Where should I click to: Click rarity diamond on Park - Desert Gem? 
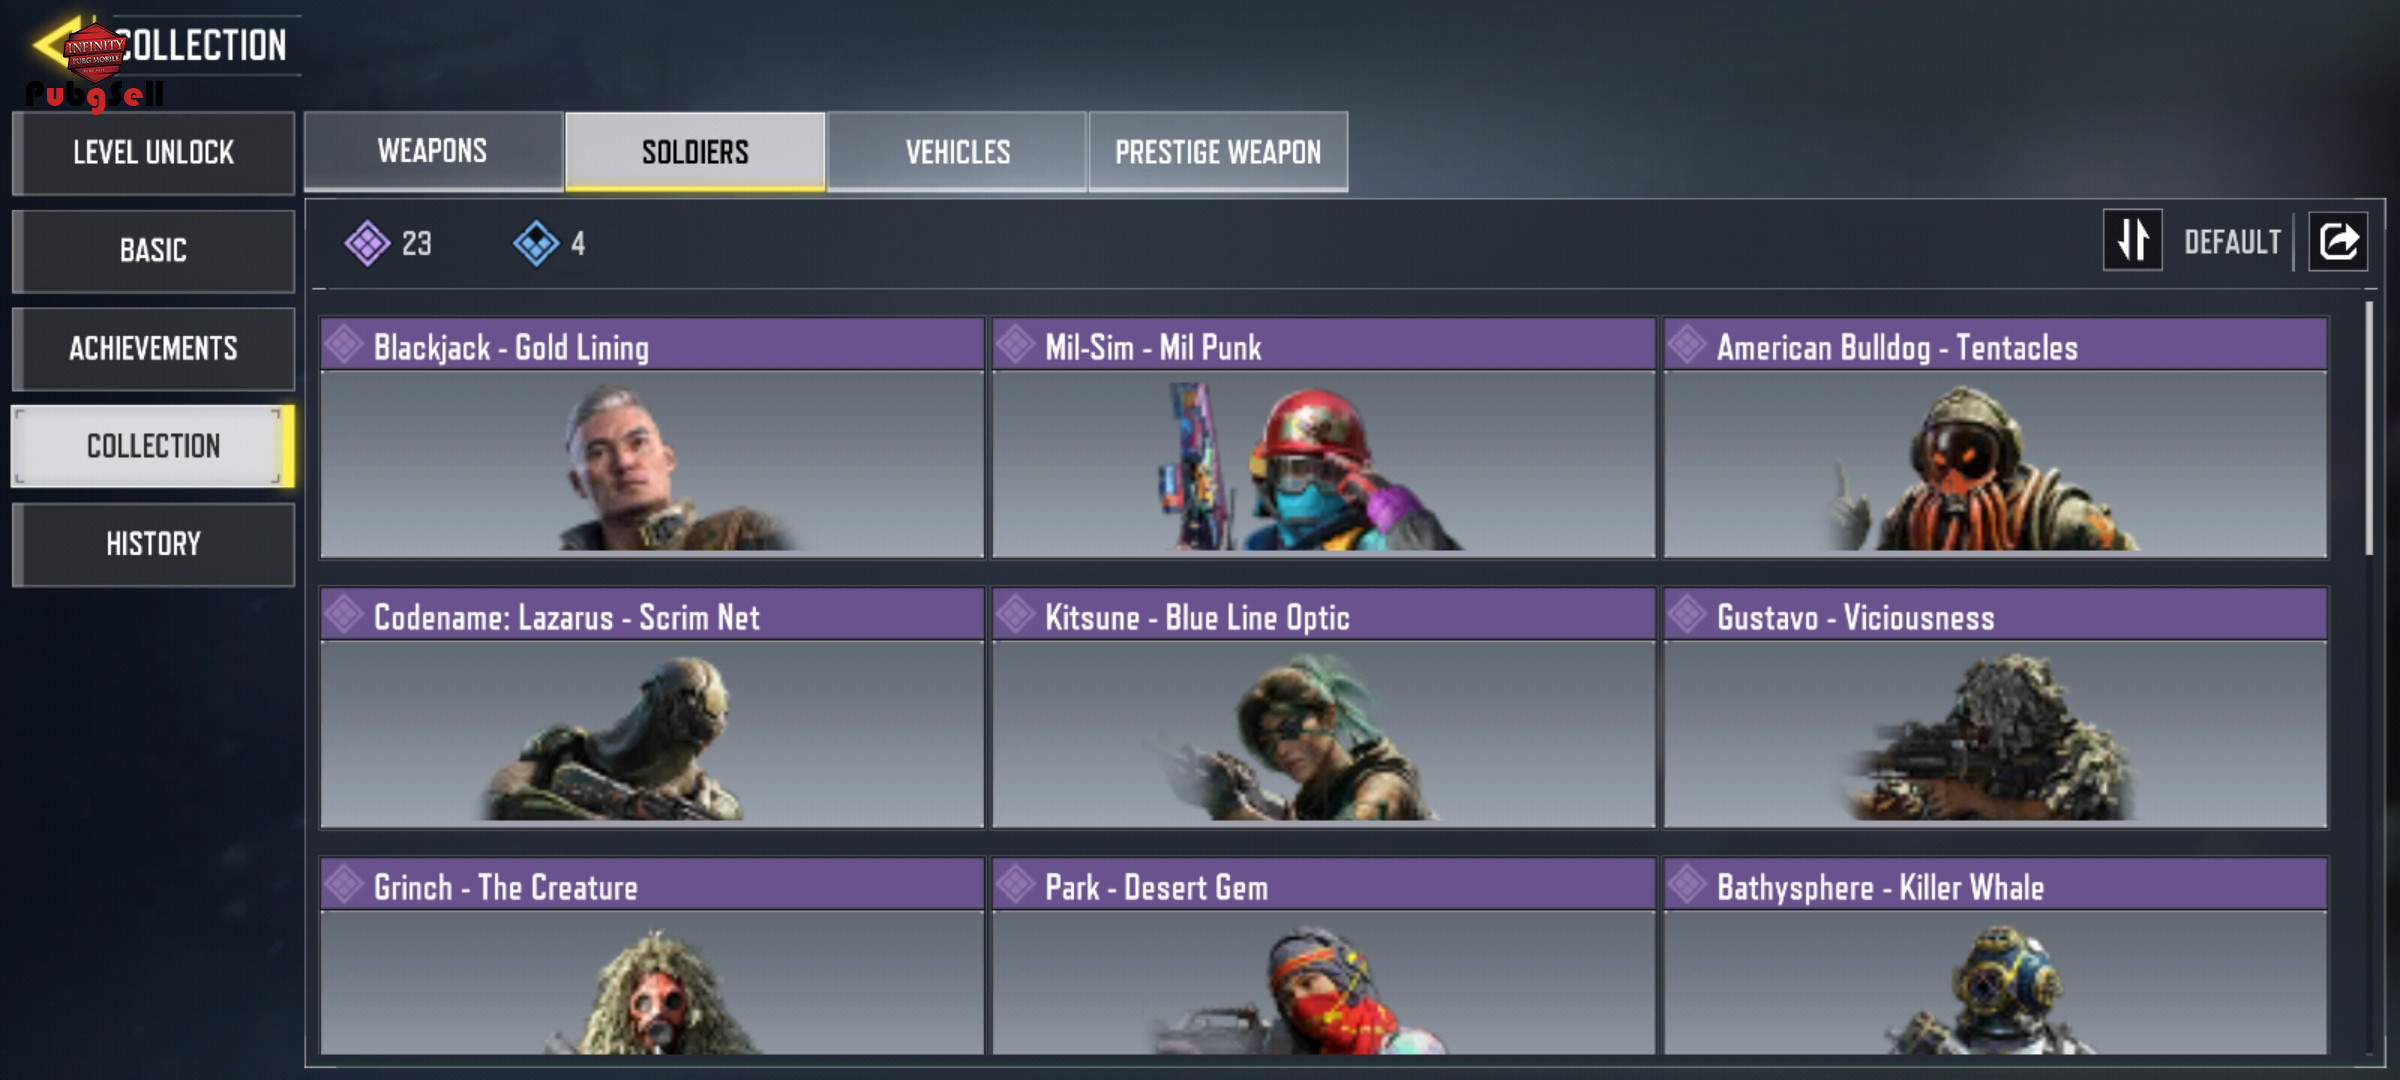tap(1015, 885)
